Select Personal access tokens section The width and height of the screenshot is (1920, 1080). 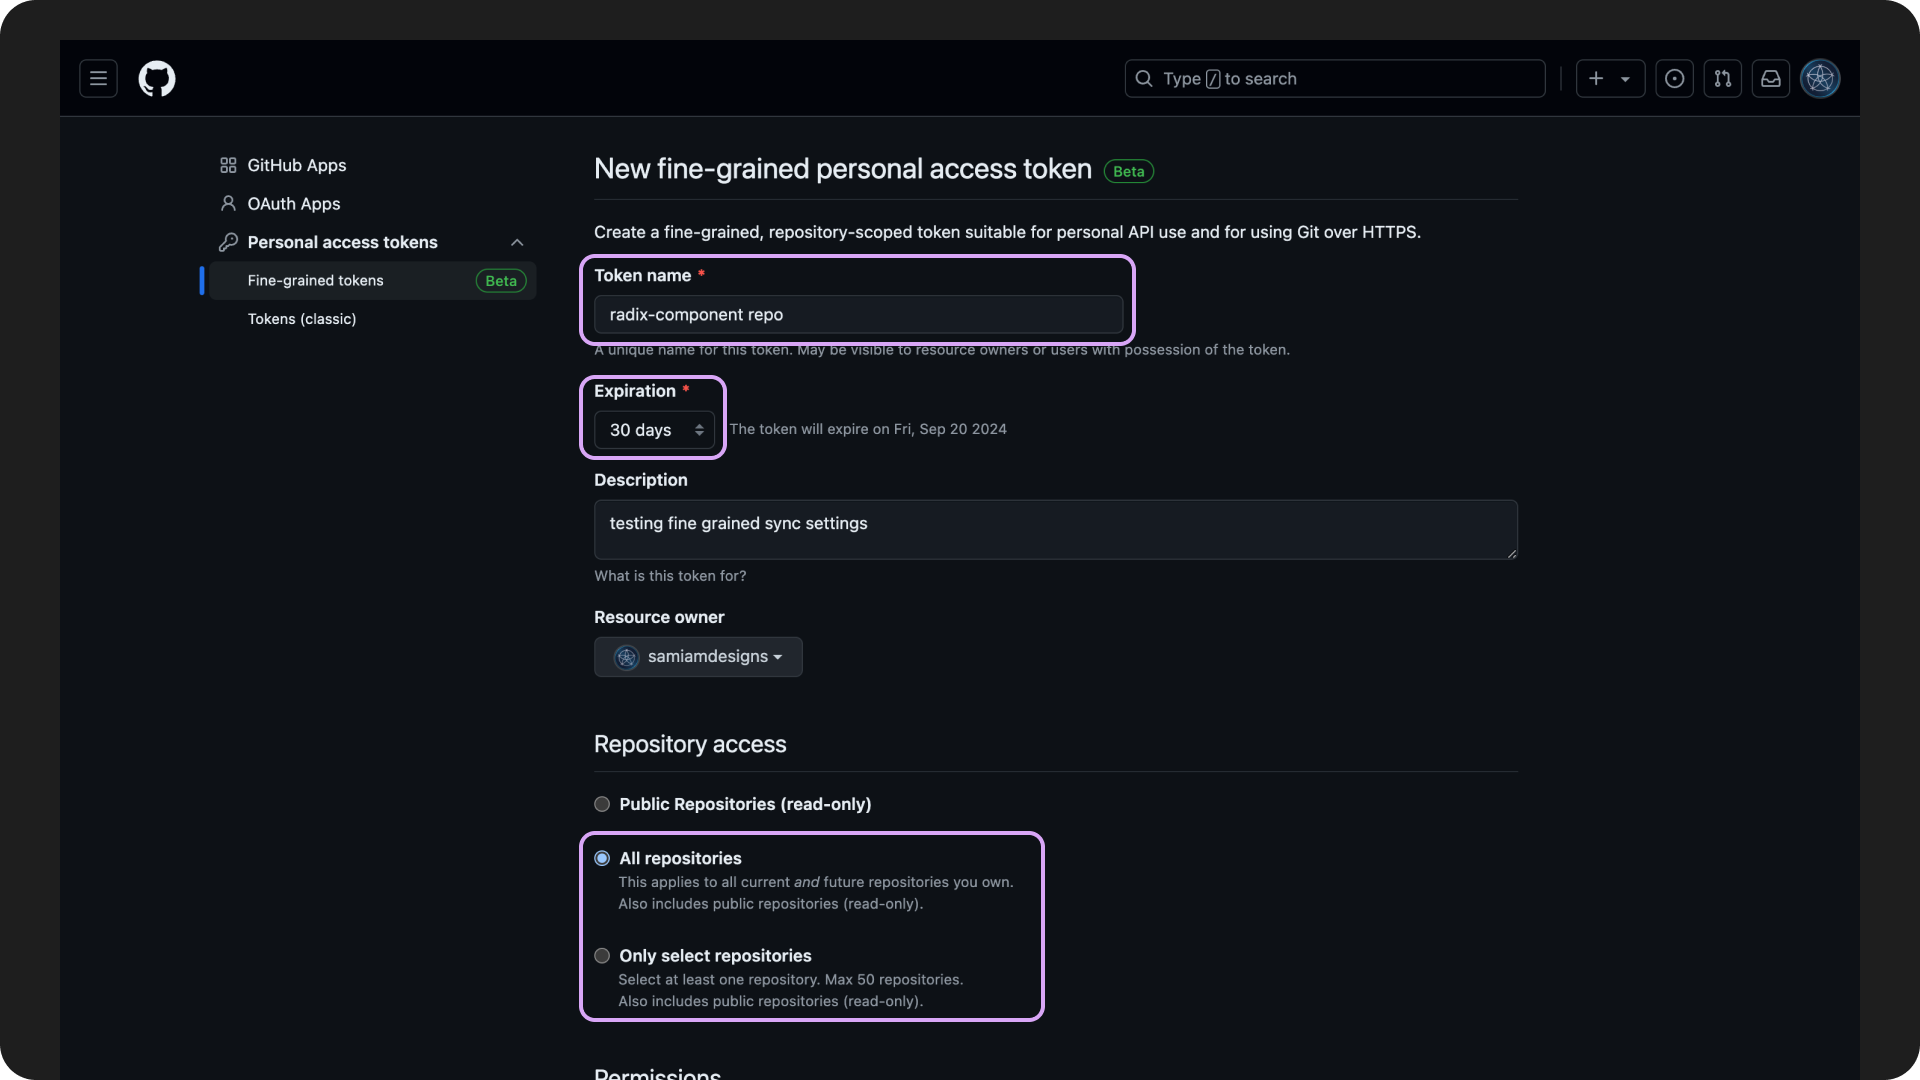click(342, 242)
